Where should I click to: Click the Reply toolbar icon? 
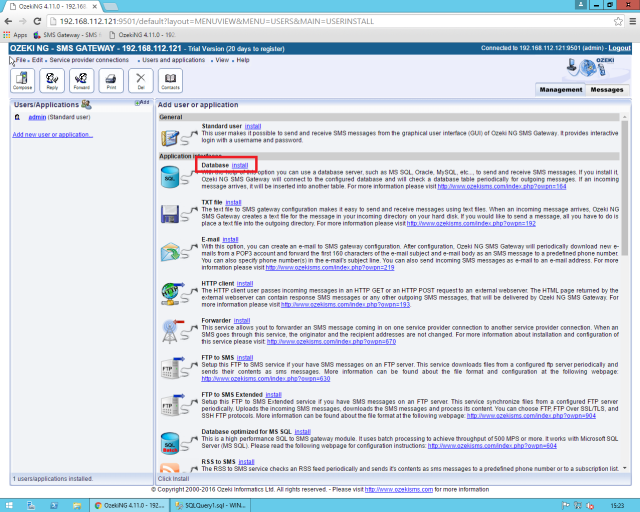tap(52, 80)
